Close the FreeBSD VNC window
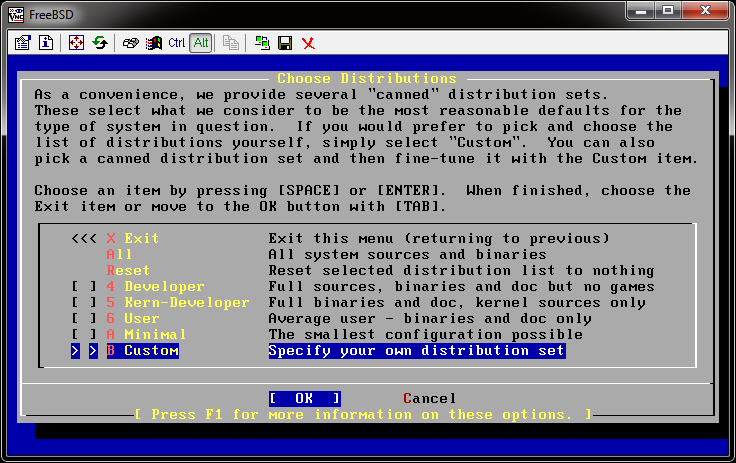Image resolution: width=736 pixels, height=463 pixels. pos(705,11)
